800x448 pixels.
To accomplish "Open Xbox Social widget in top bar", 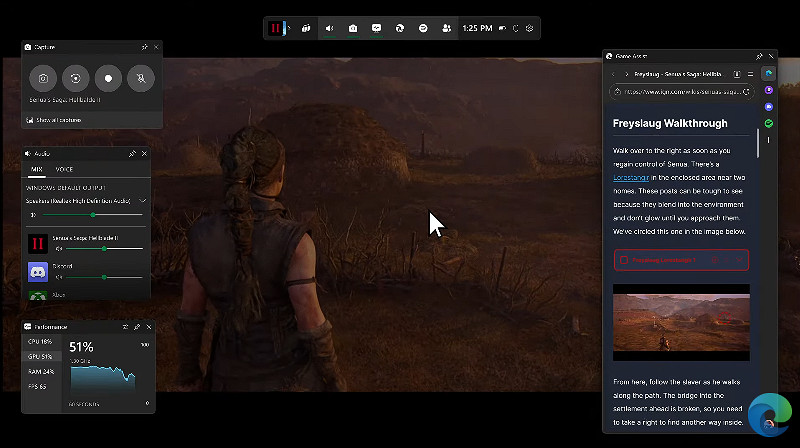I will (446, 28).
